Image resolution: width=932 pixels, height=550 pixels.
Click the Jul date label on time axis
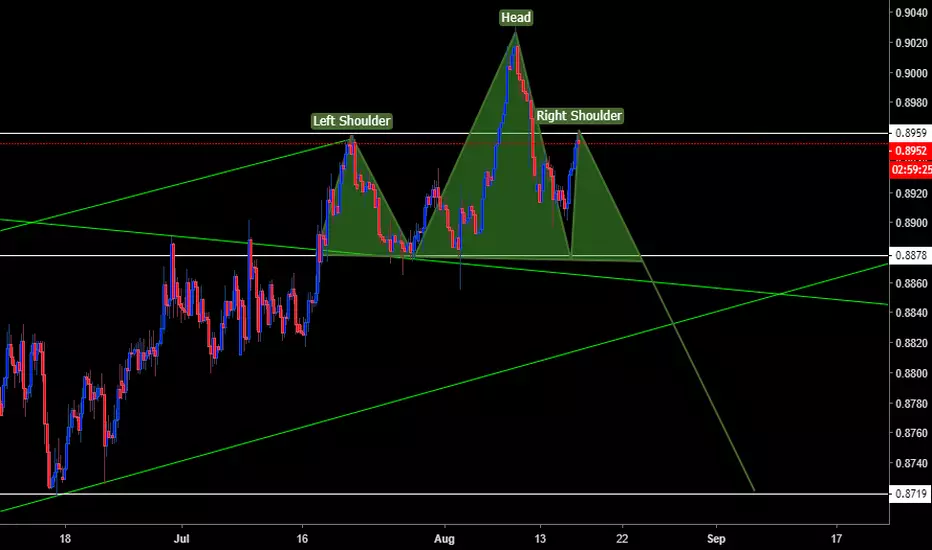click(x=181, y=539)
